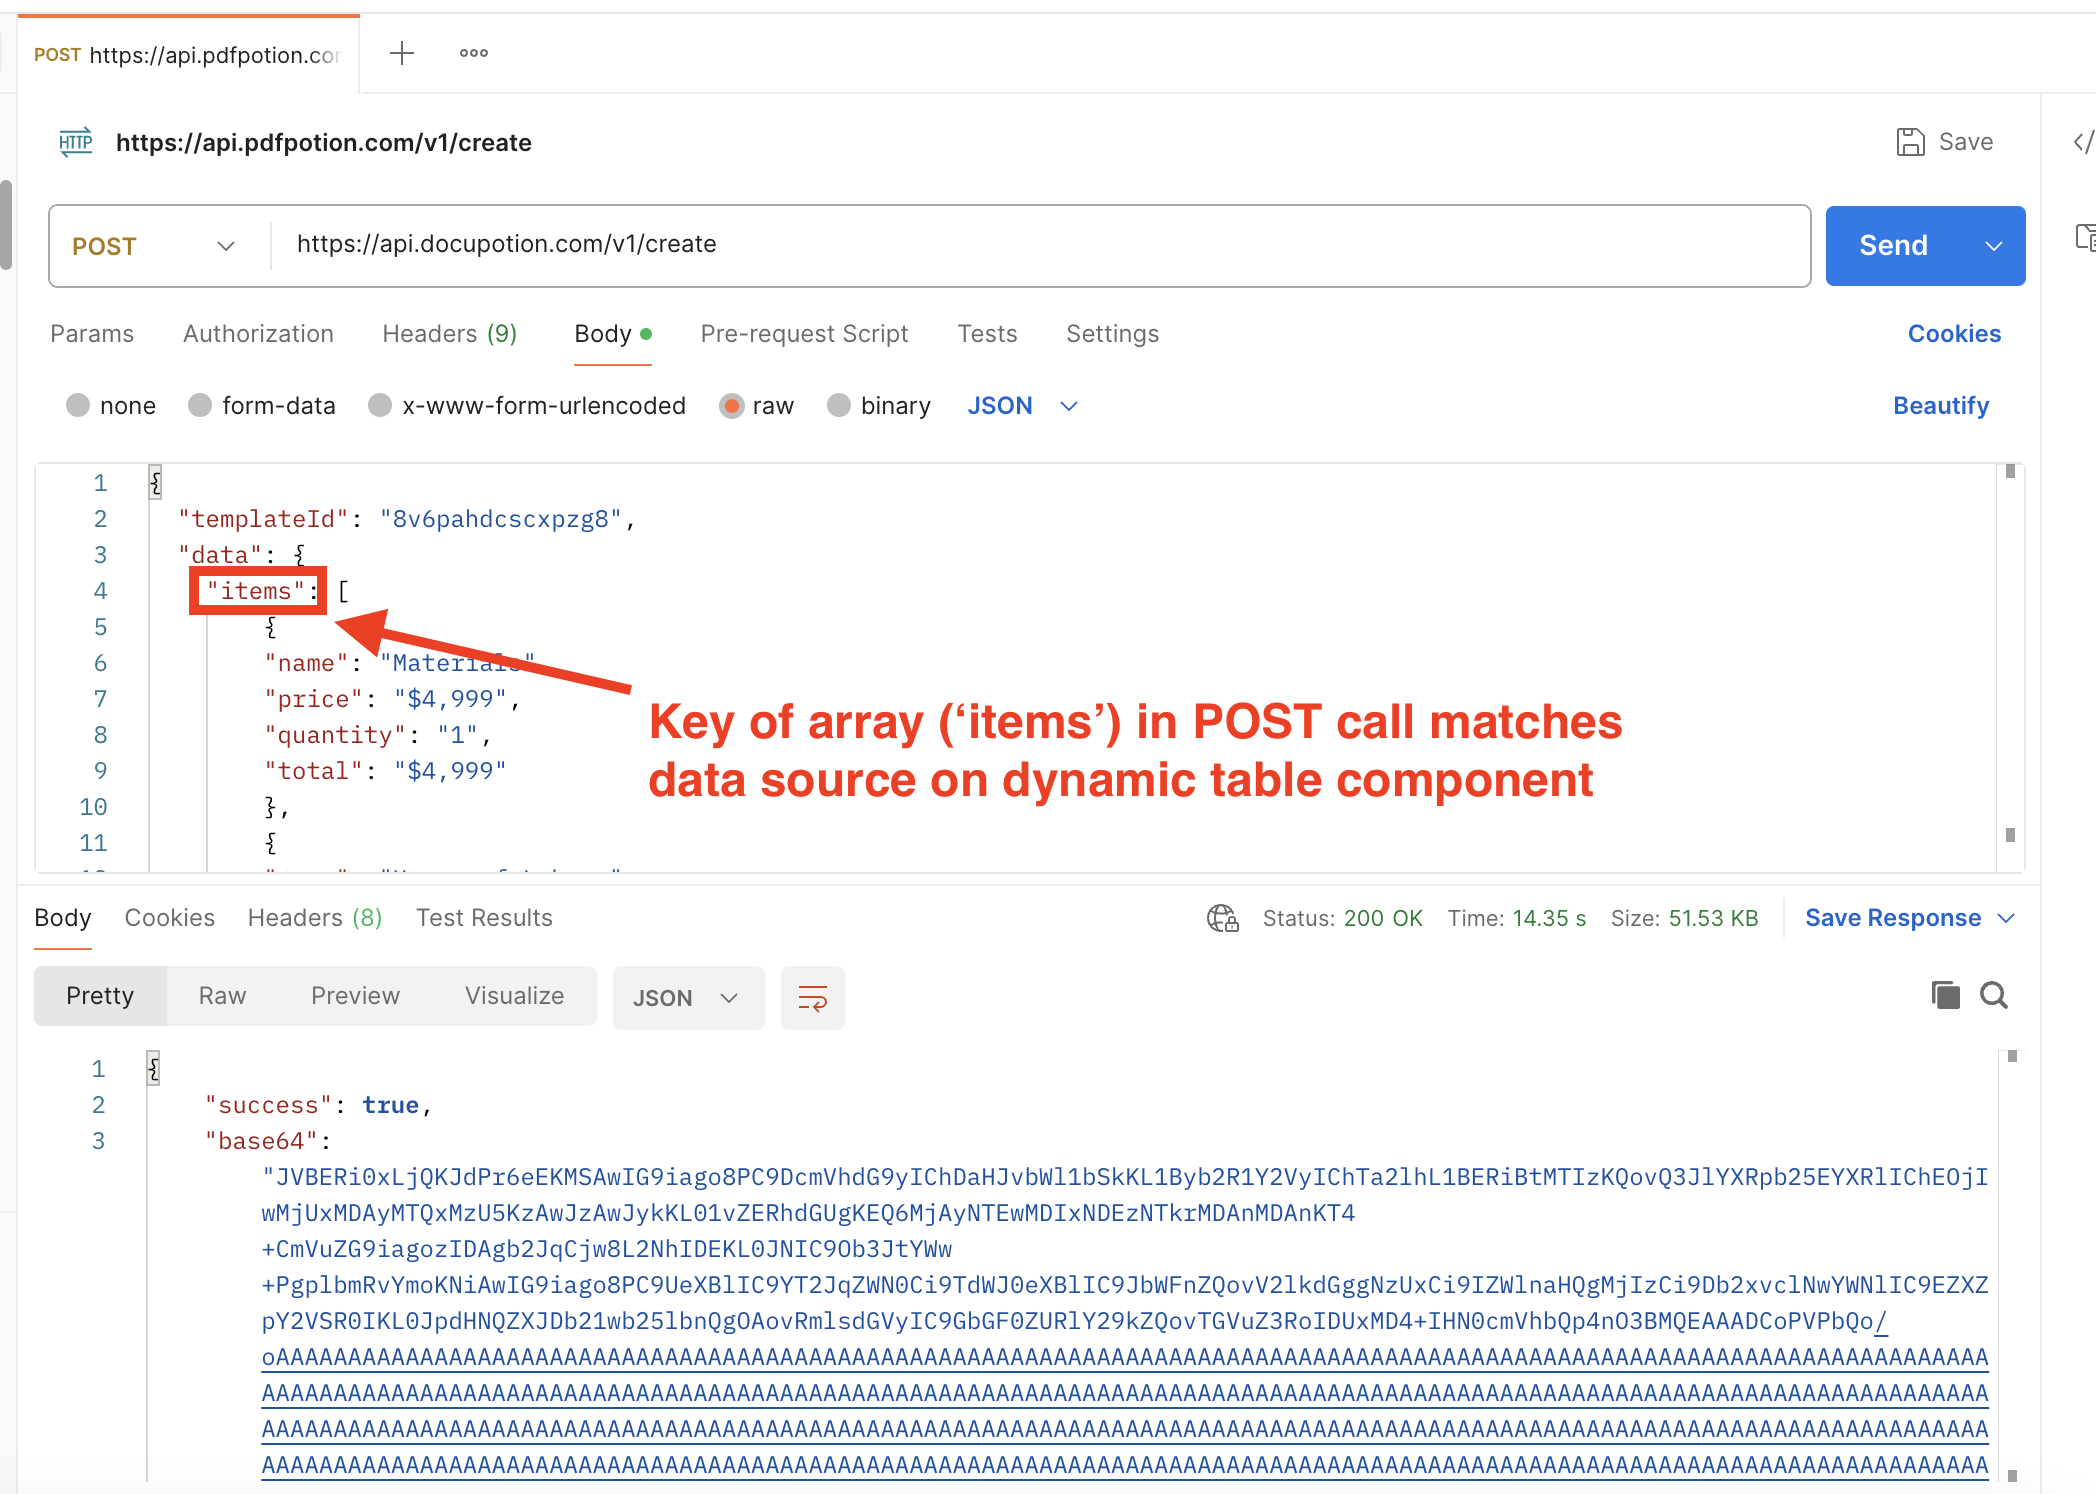2096x1494 pixels.
Task: Switch response view to Visualize
Action: [x=514, y=996]
